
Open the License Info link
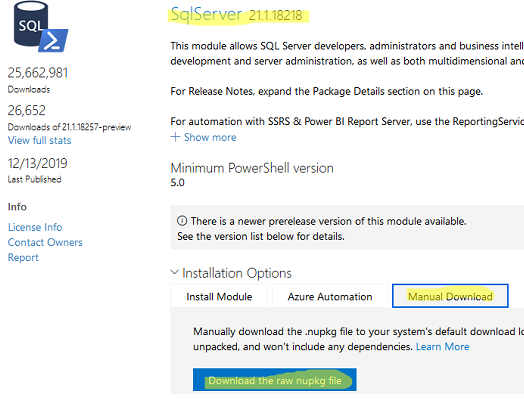35,227
